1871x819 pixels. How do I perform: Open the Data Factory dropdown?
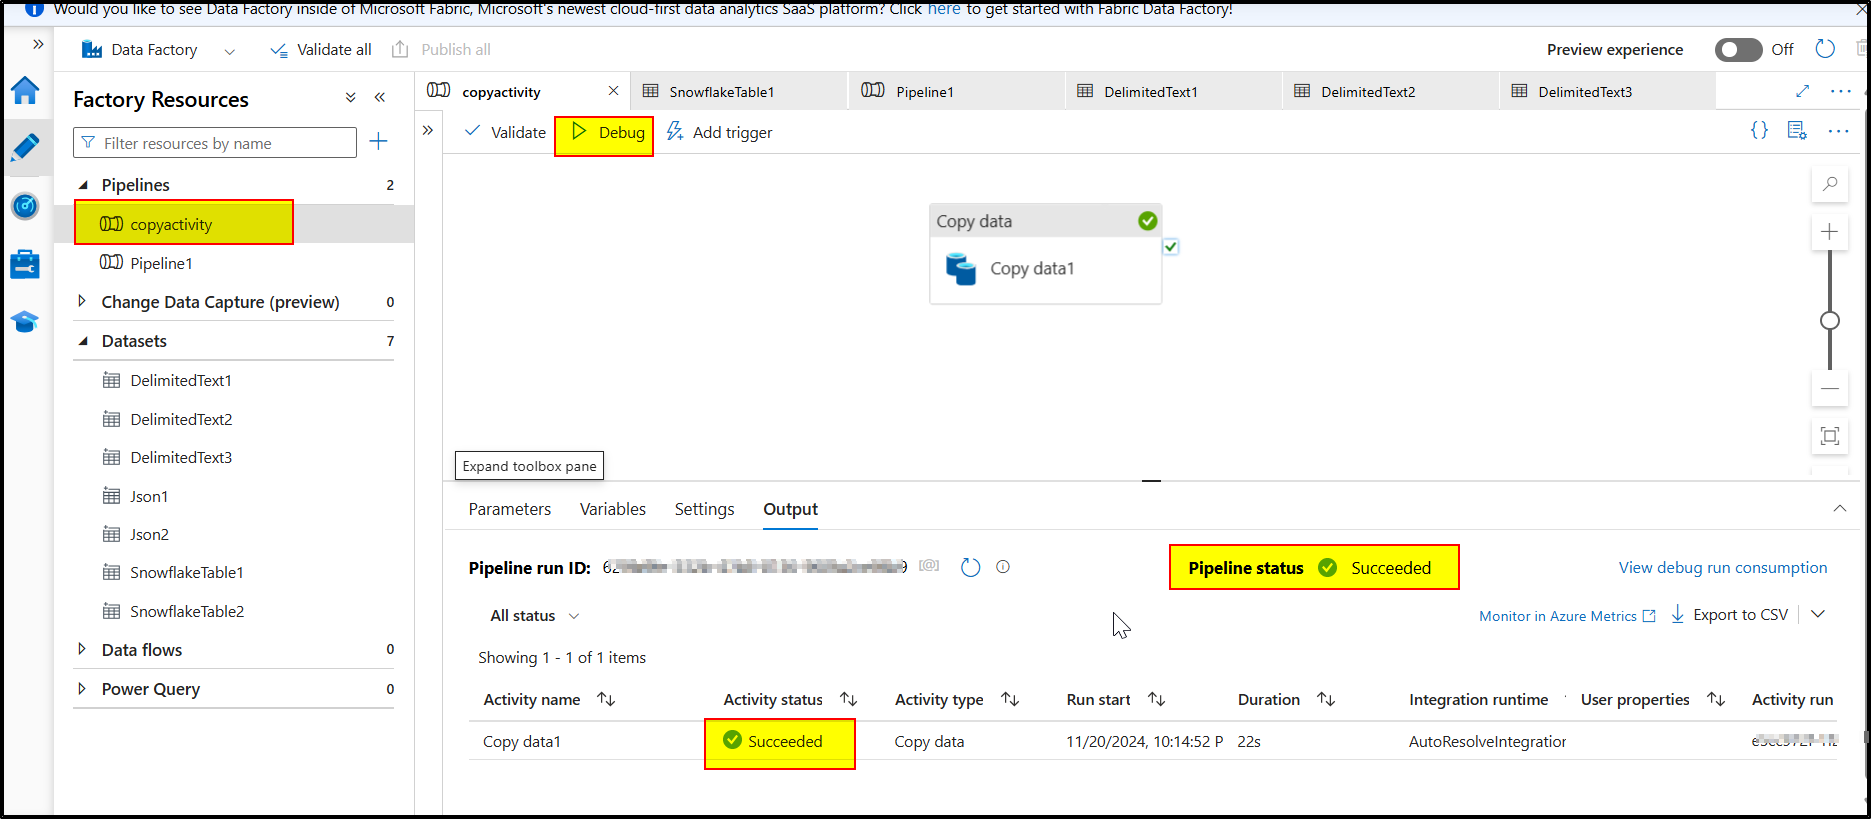point(230,51)
